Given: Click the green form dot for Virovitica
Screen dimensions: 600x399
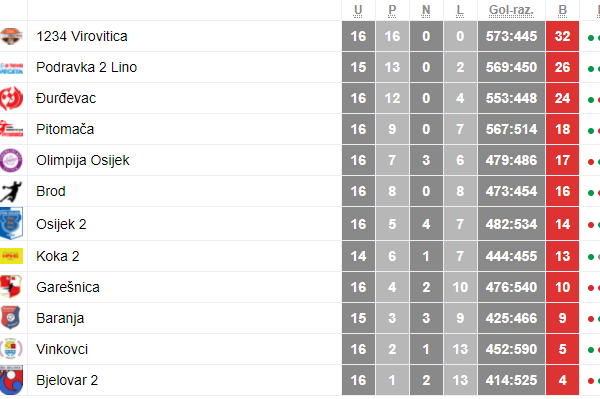Looking at the screenshot, I should 591,38.
